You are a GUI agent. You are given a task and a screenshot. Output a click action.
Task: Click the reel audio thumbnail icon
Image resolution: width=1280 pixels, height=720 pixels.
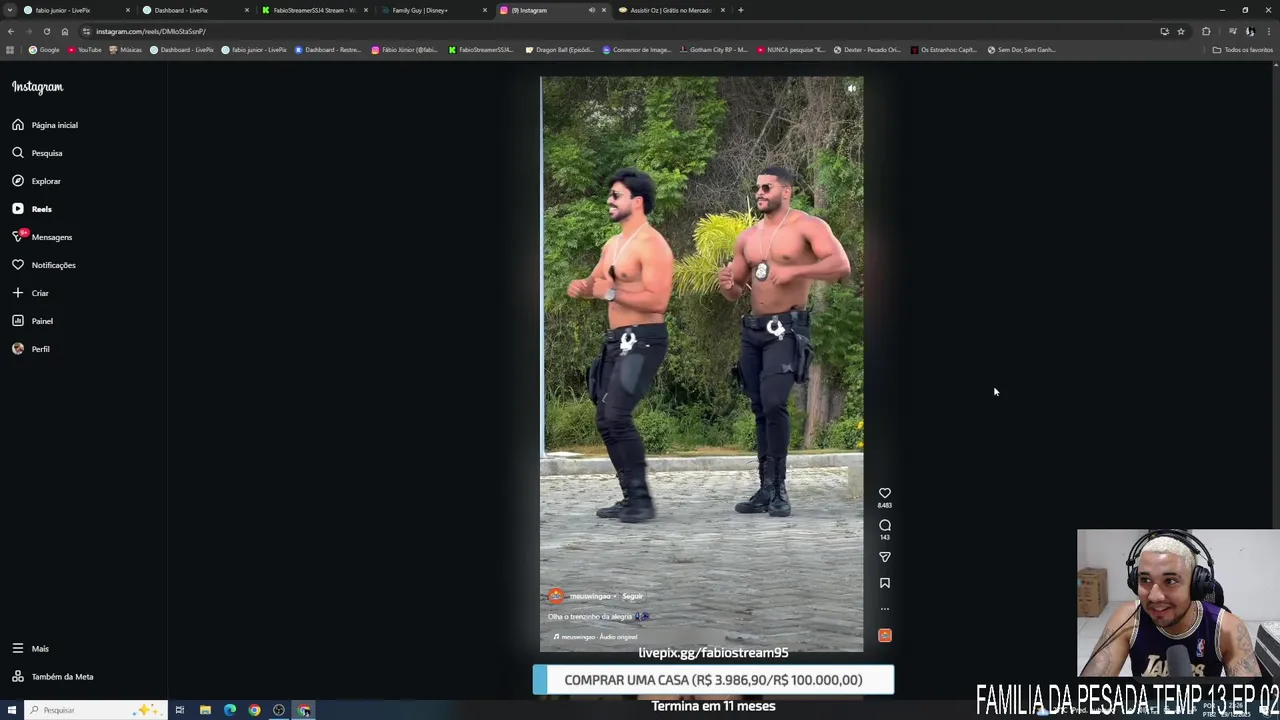tap(885, 635)
